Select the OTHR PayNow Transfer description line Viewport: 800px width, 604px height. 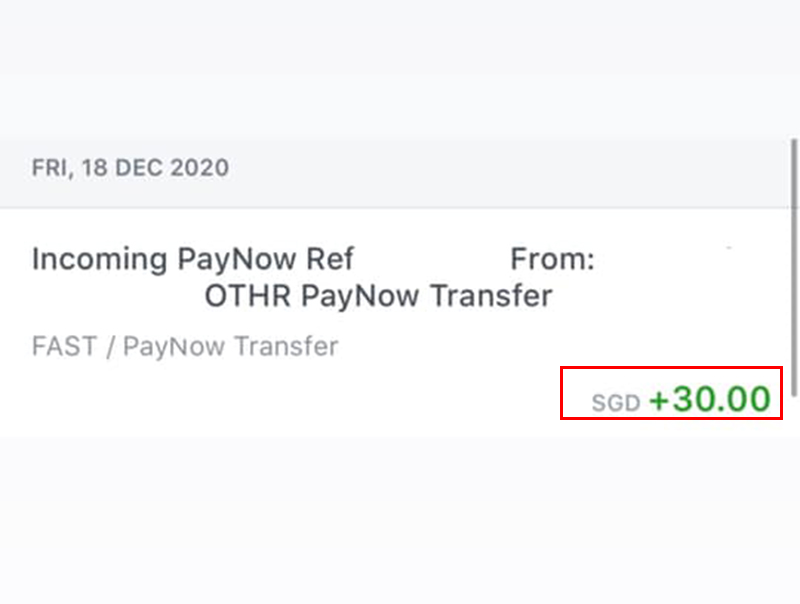378,296
